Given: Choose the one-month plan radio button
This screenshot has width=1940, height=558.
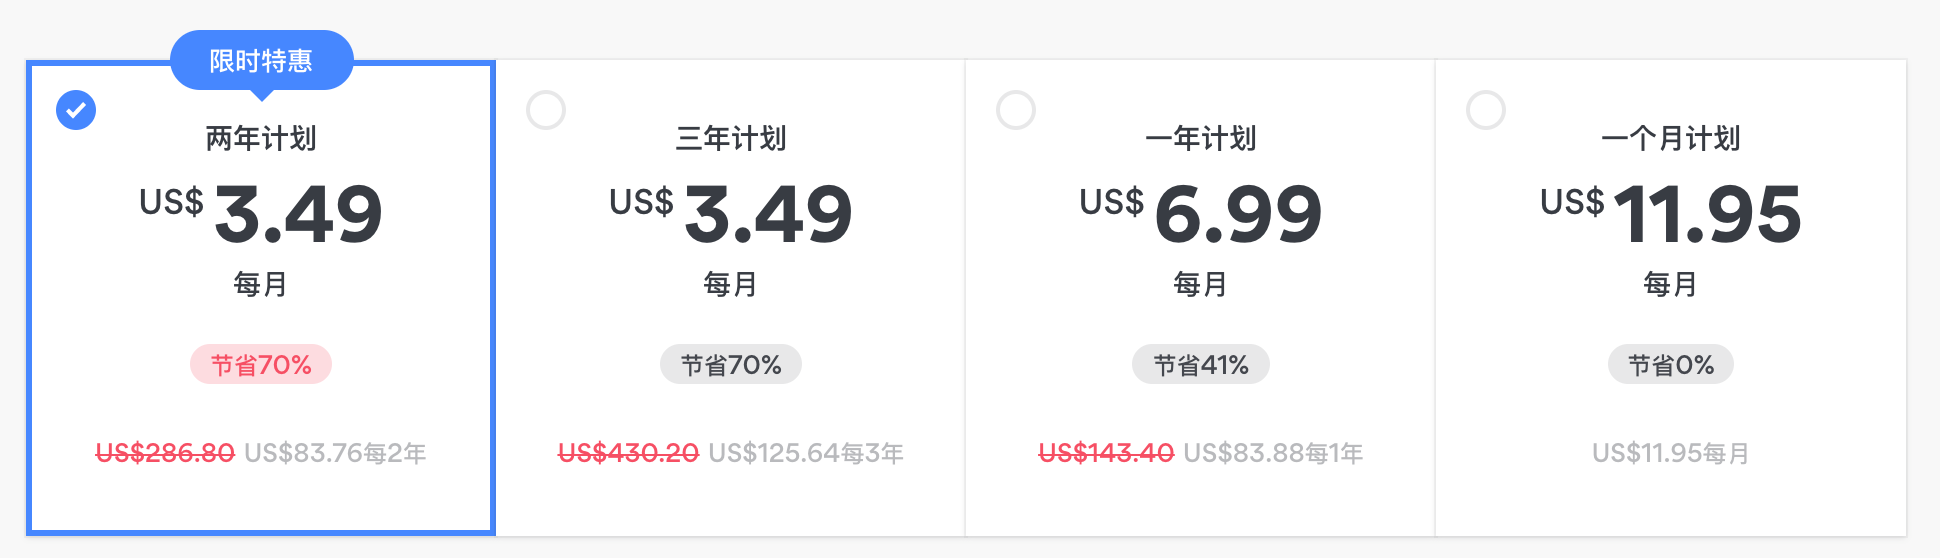Looking at the screenshot, I should (x=1486, y=110).
